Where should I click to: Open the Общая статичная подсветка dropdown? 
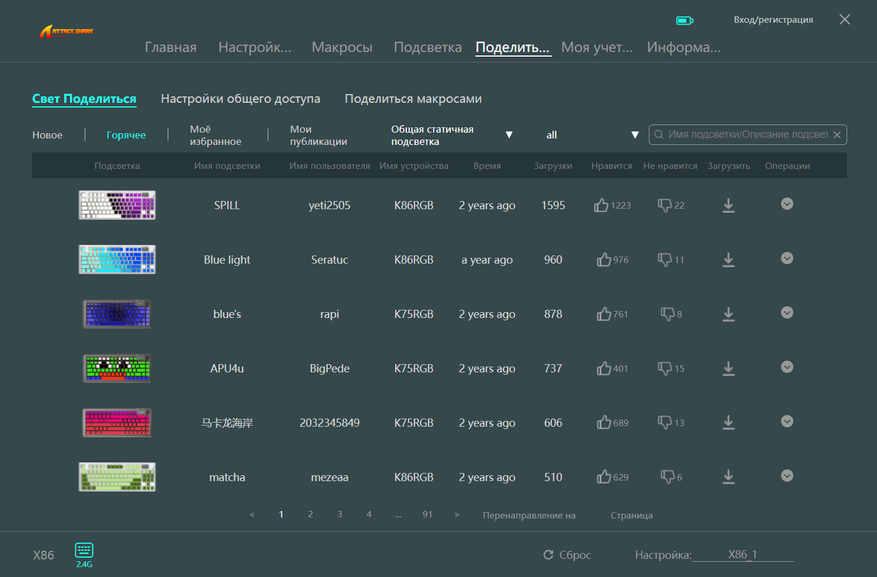tap(452, 135)
